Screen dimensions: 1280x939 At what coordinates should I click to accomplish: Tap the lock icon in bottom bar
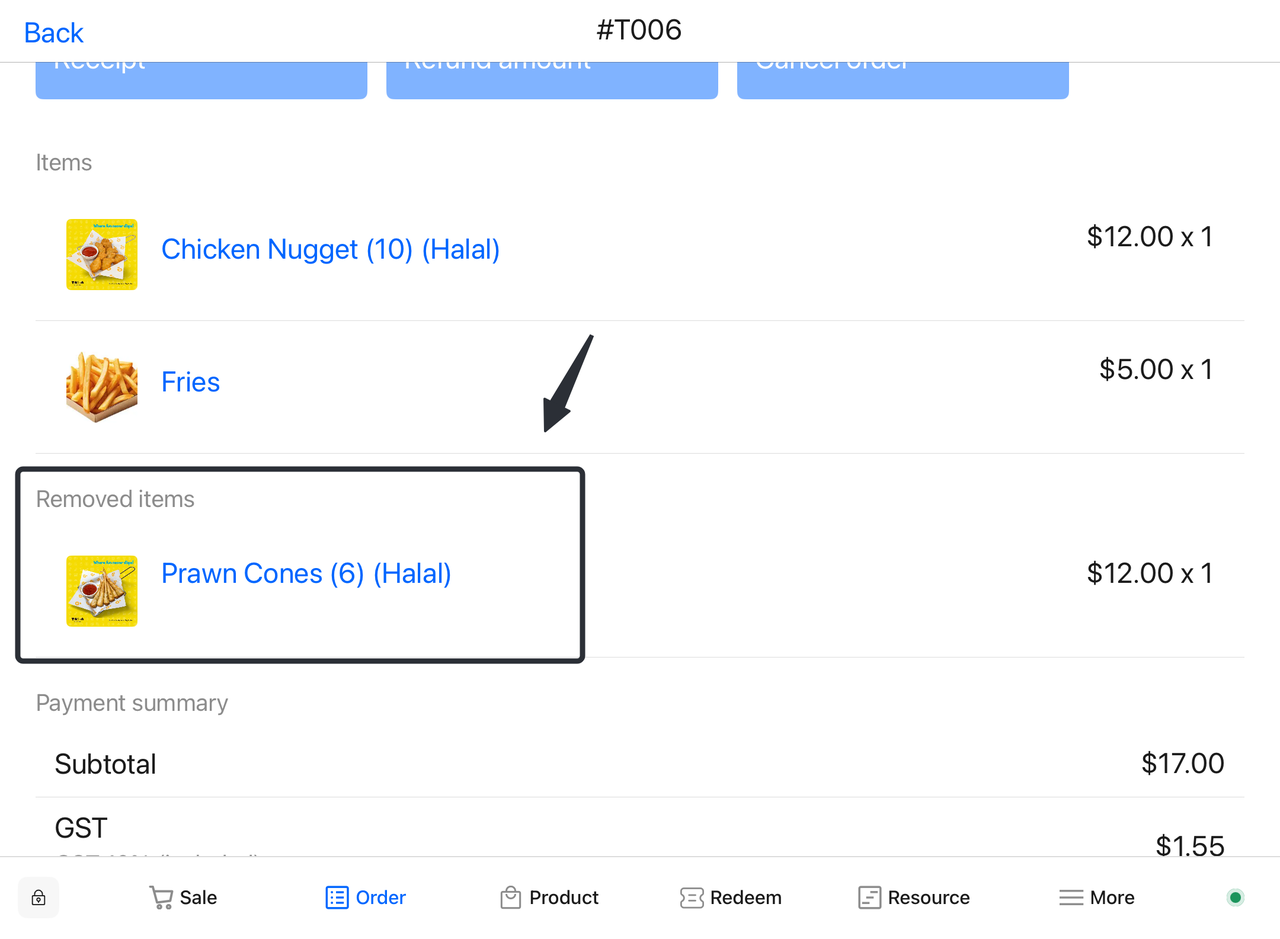click(38, 897)
